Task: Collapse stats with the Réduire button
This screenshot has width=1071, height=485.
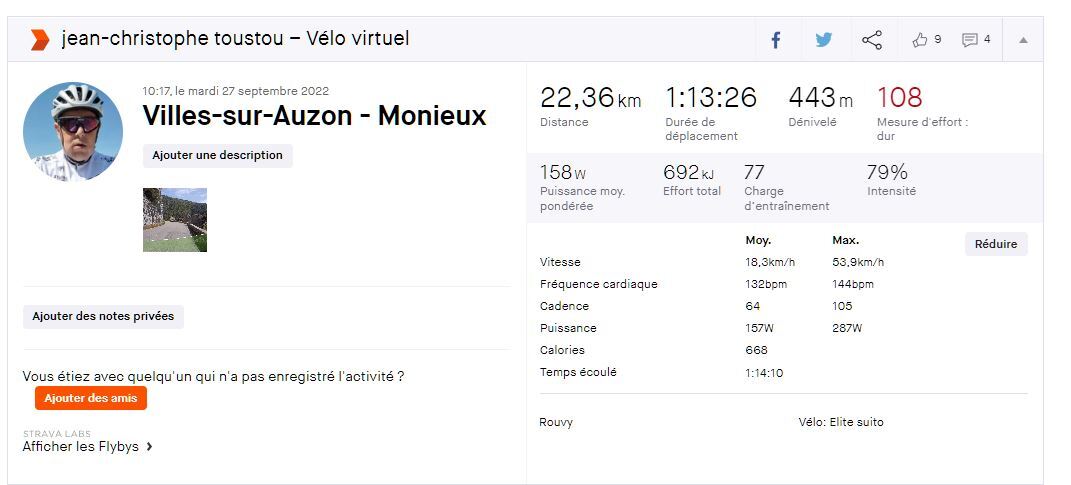Action: pos(995,244)
